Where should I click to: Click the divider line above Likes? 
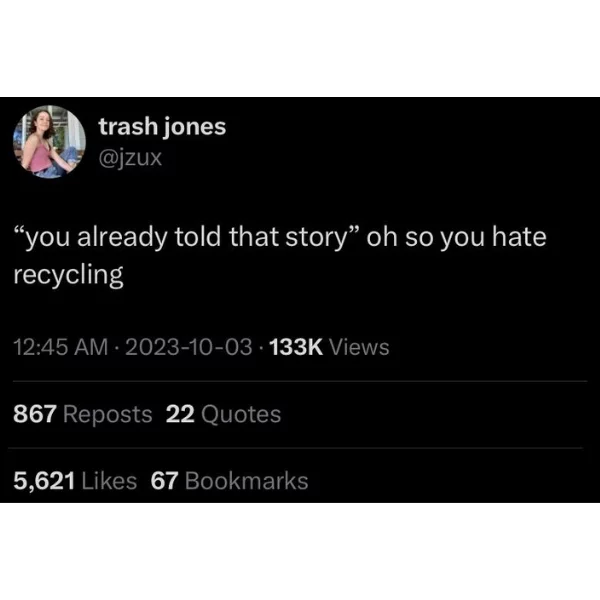point(295,448)
